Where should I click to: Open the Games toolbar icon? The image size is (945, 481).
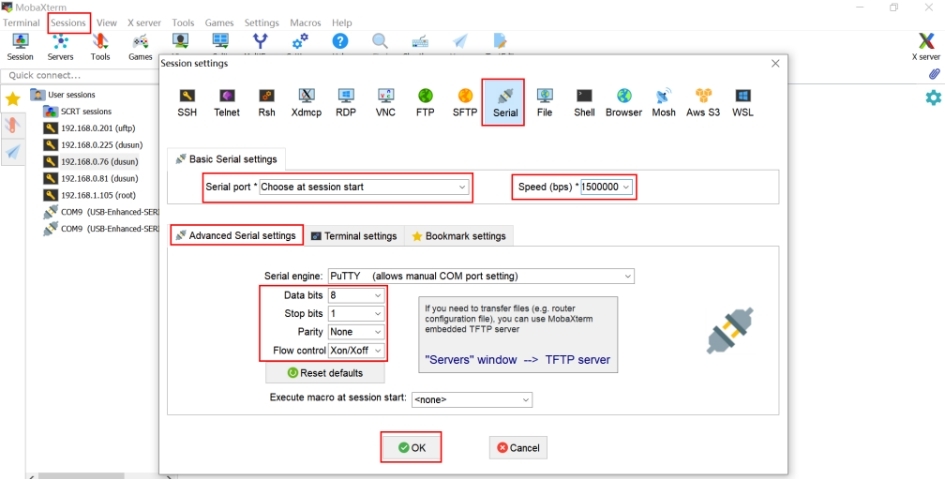[x=140, y=47]
